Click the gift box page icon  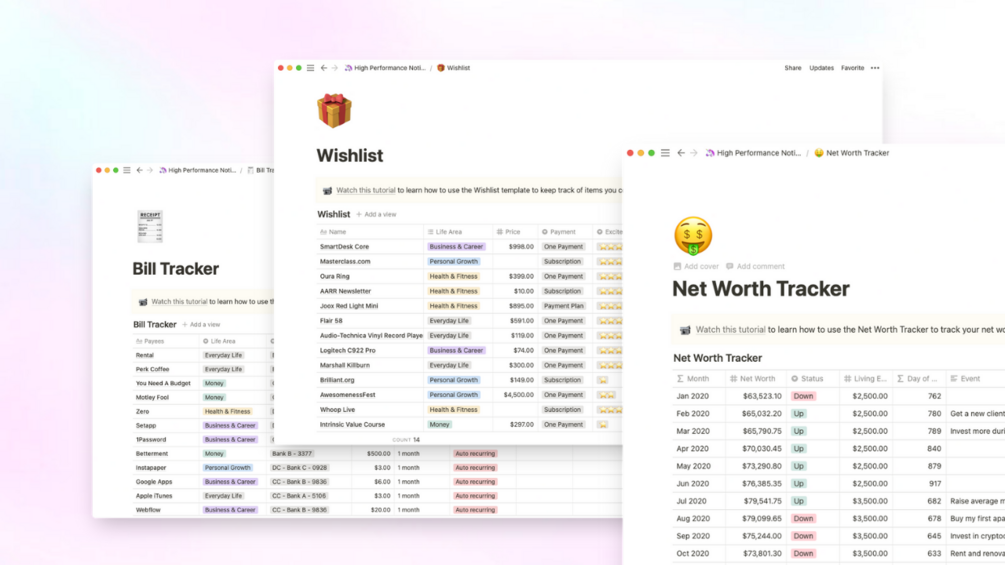334,110
